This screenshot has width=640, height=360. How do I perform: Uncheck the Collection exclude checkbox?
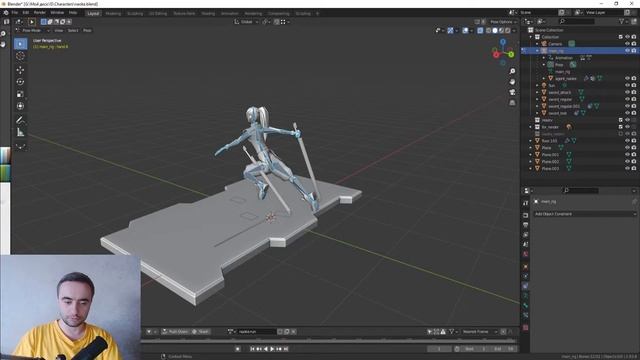pos(621,37)
